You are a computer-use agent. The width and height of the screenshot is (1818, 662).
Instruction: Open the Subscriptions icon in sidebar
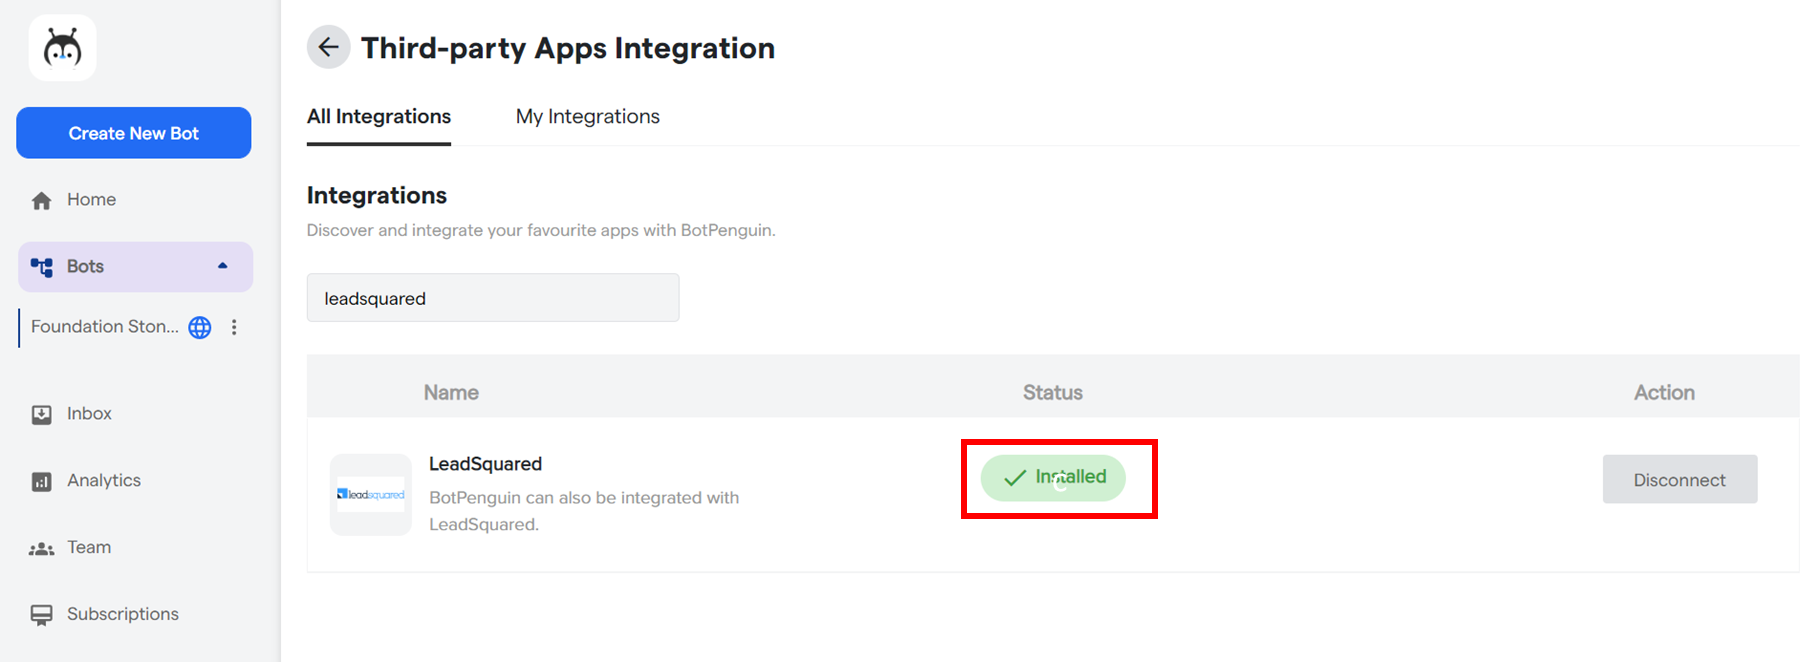pyautogui.click(x=41, y=615)
